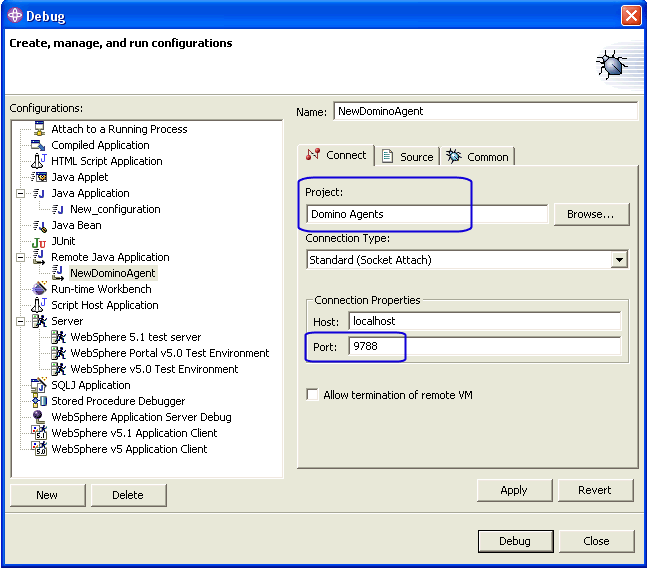Viewport: 647px width, 568px height.
Task: Click the Run-time Workbench icon
Action: click(39, 289)
